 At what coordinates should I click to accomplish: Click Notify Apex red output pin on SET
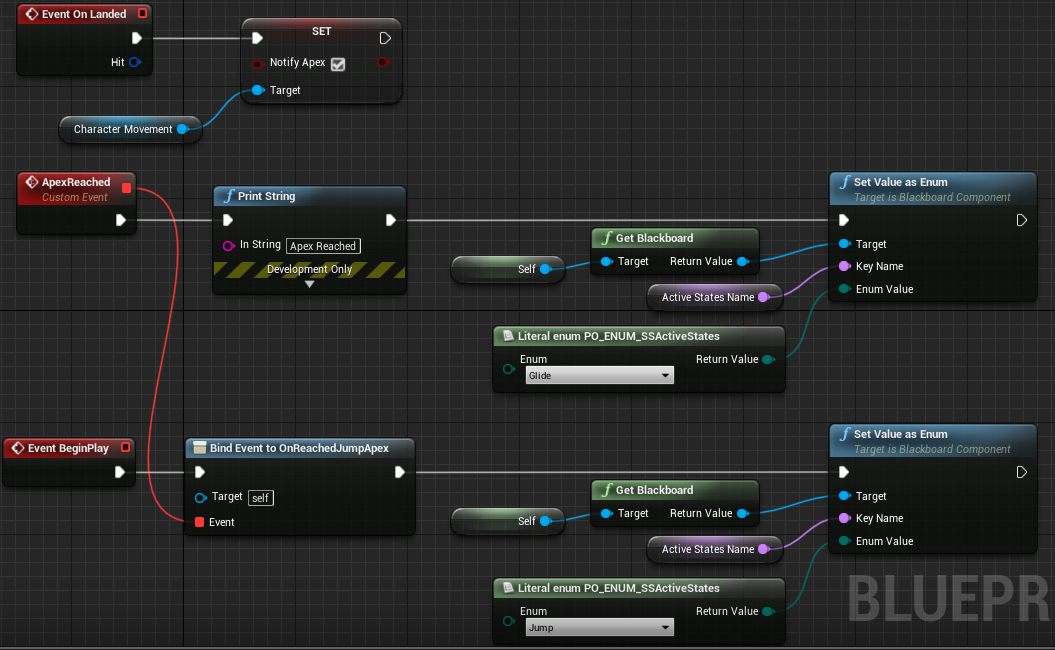(x=383, y=62)
